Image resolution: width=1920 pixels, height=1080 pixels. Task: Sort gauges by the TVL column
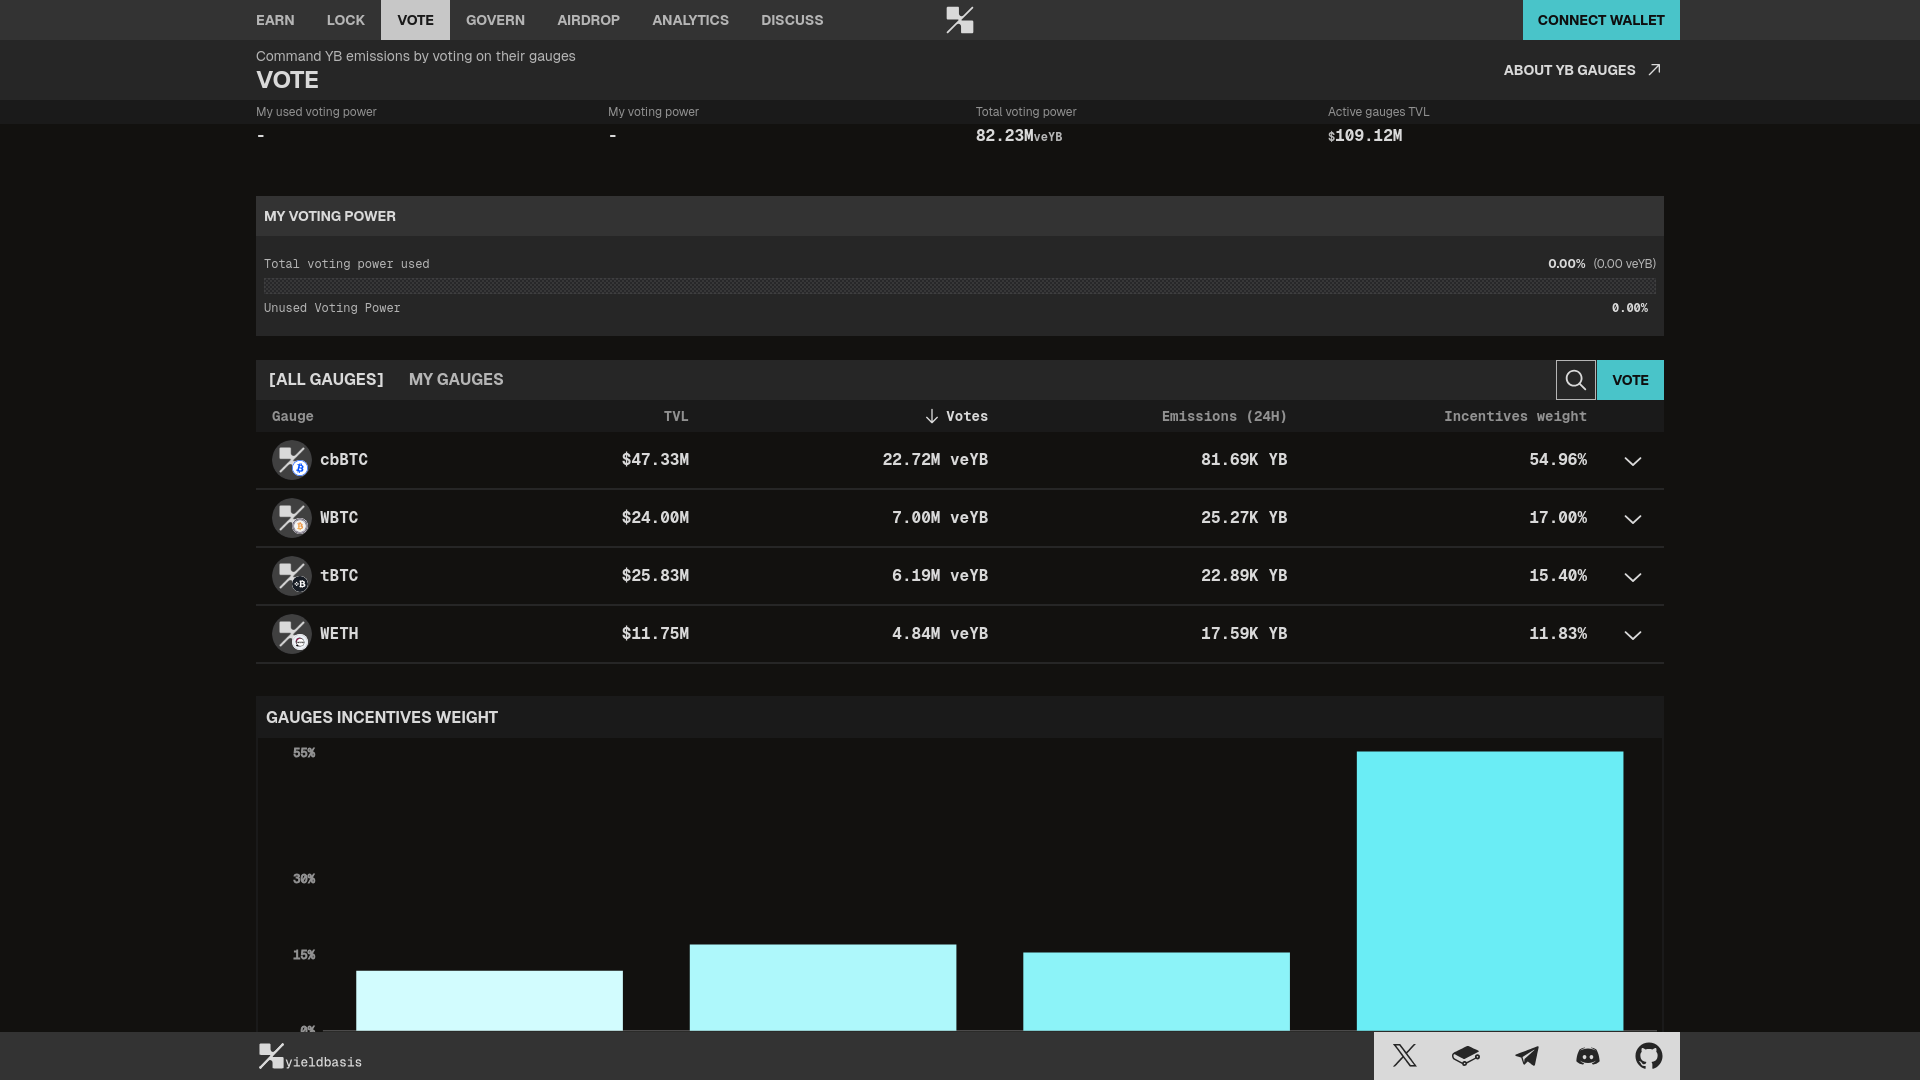point(676,416)
